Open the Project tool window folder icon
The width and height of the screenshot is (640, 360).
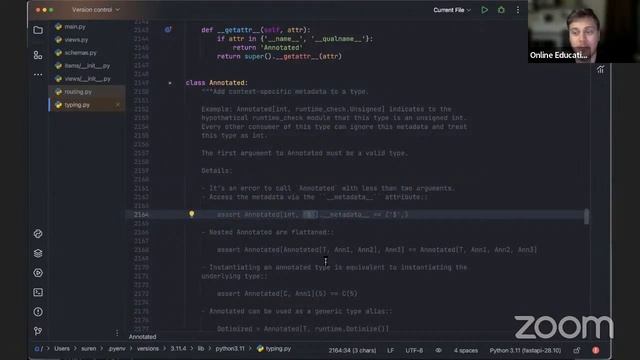[38, 30]
